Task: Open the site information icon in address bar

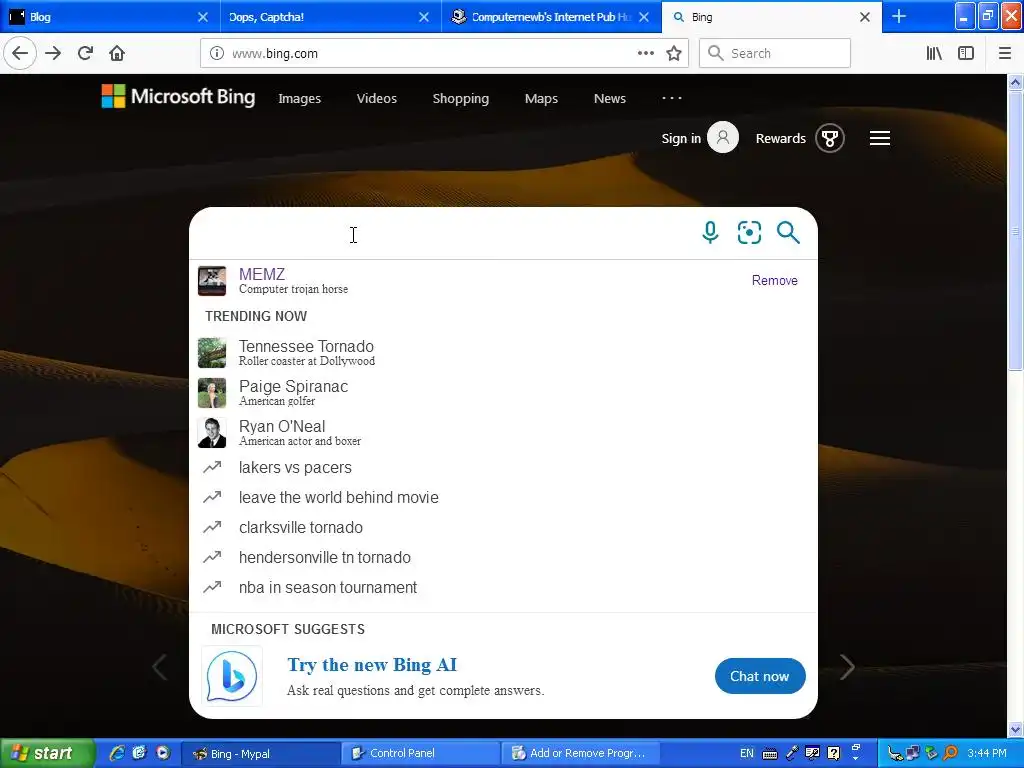Action: point(216,54)
